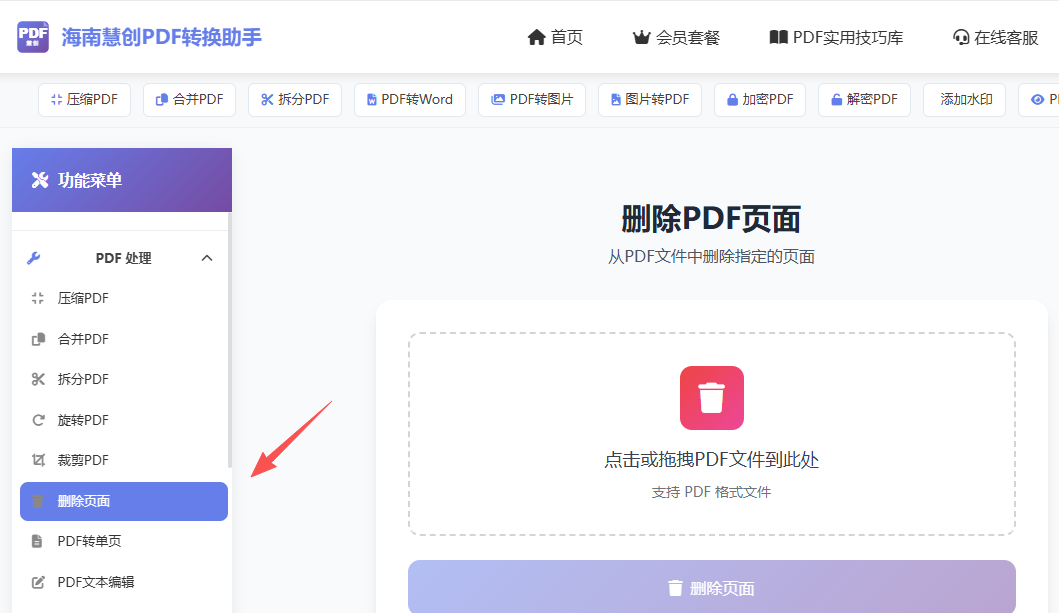Click 拆分PDF label in top toolbar
The image size is (1059, 613).
[x=304, y=100]
